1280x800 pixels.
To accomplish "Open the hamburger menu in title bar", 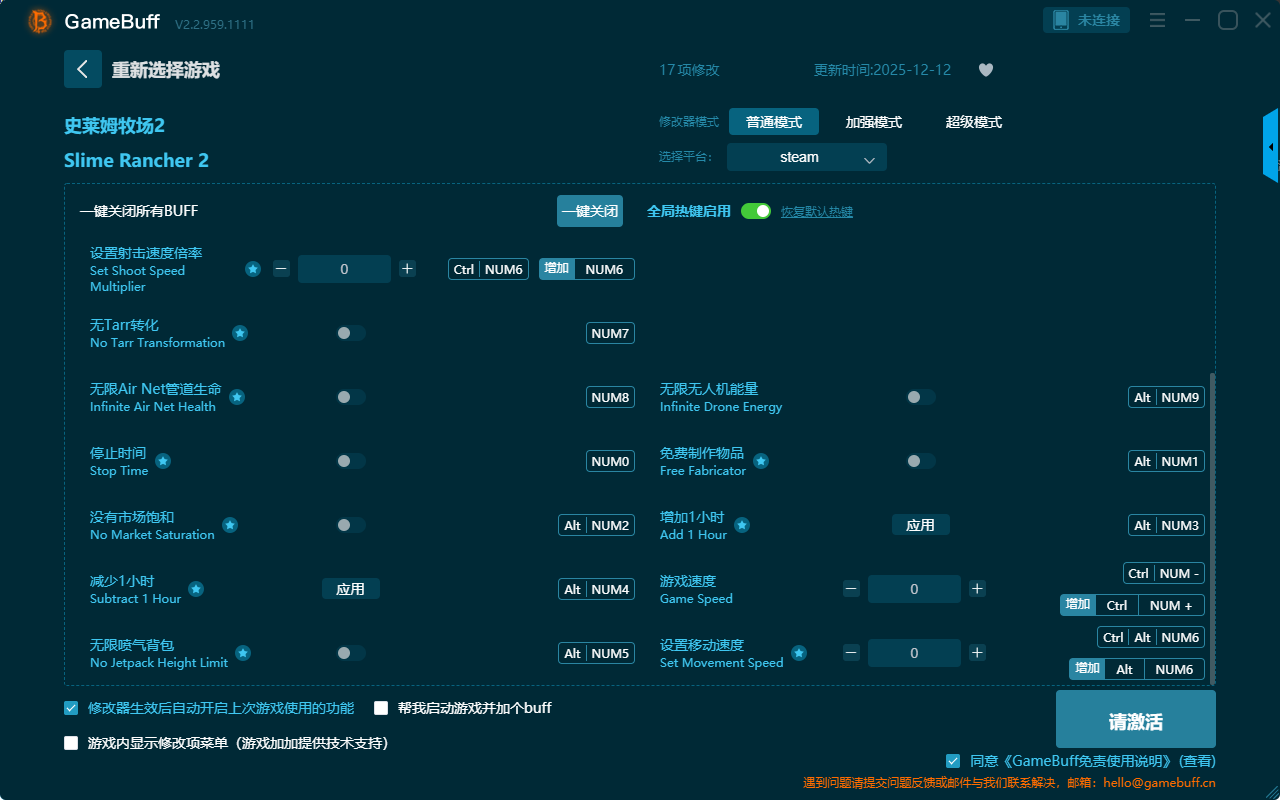I will (x=1157, y=20).
